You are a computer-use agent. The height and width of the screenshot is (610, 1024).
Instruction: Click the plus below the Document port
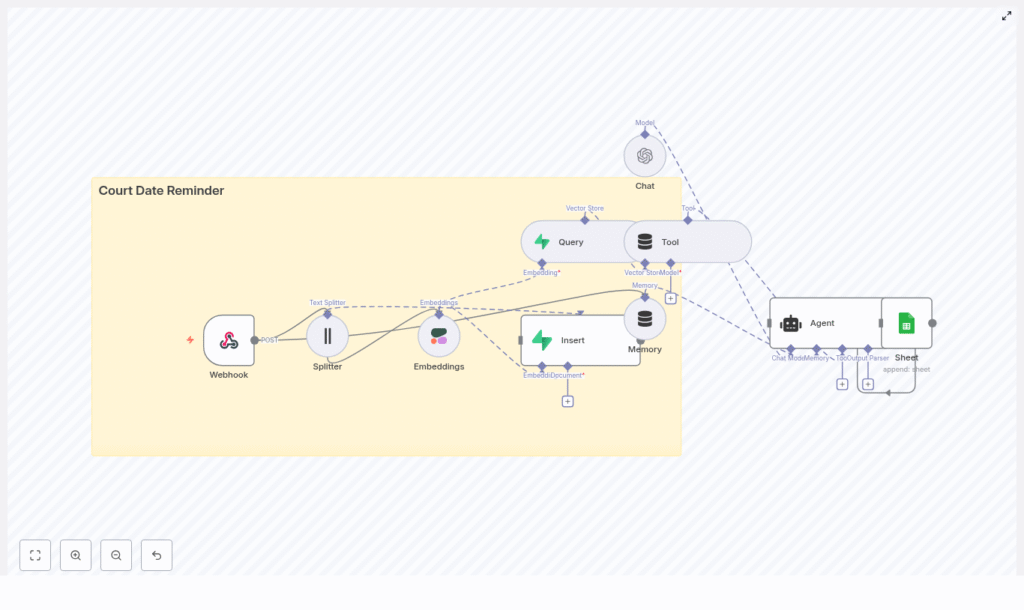coord(567,399)
